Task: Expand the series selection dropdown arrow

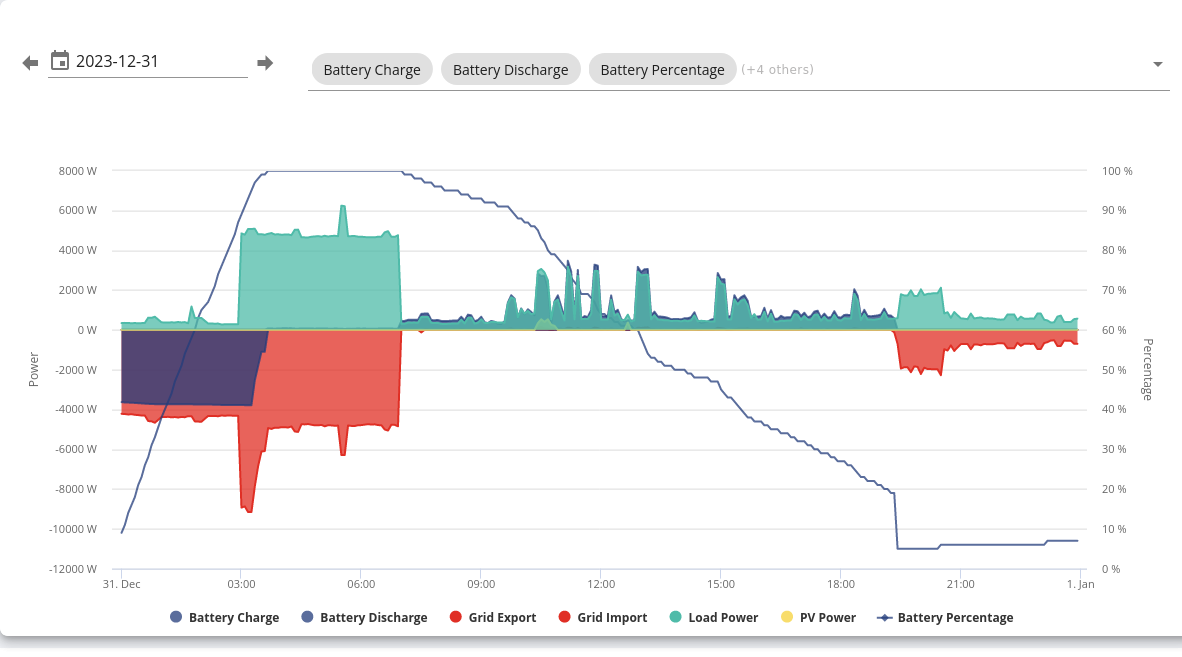Action: pyautogui.click(x=1158, y=65)
